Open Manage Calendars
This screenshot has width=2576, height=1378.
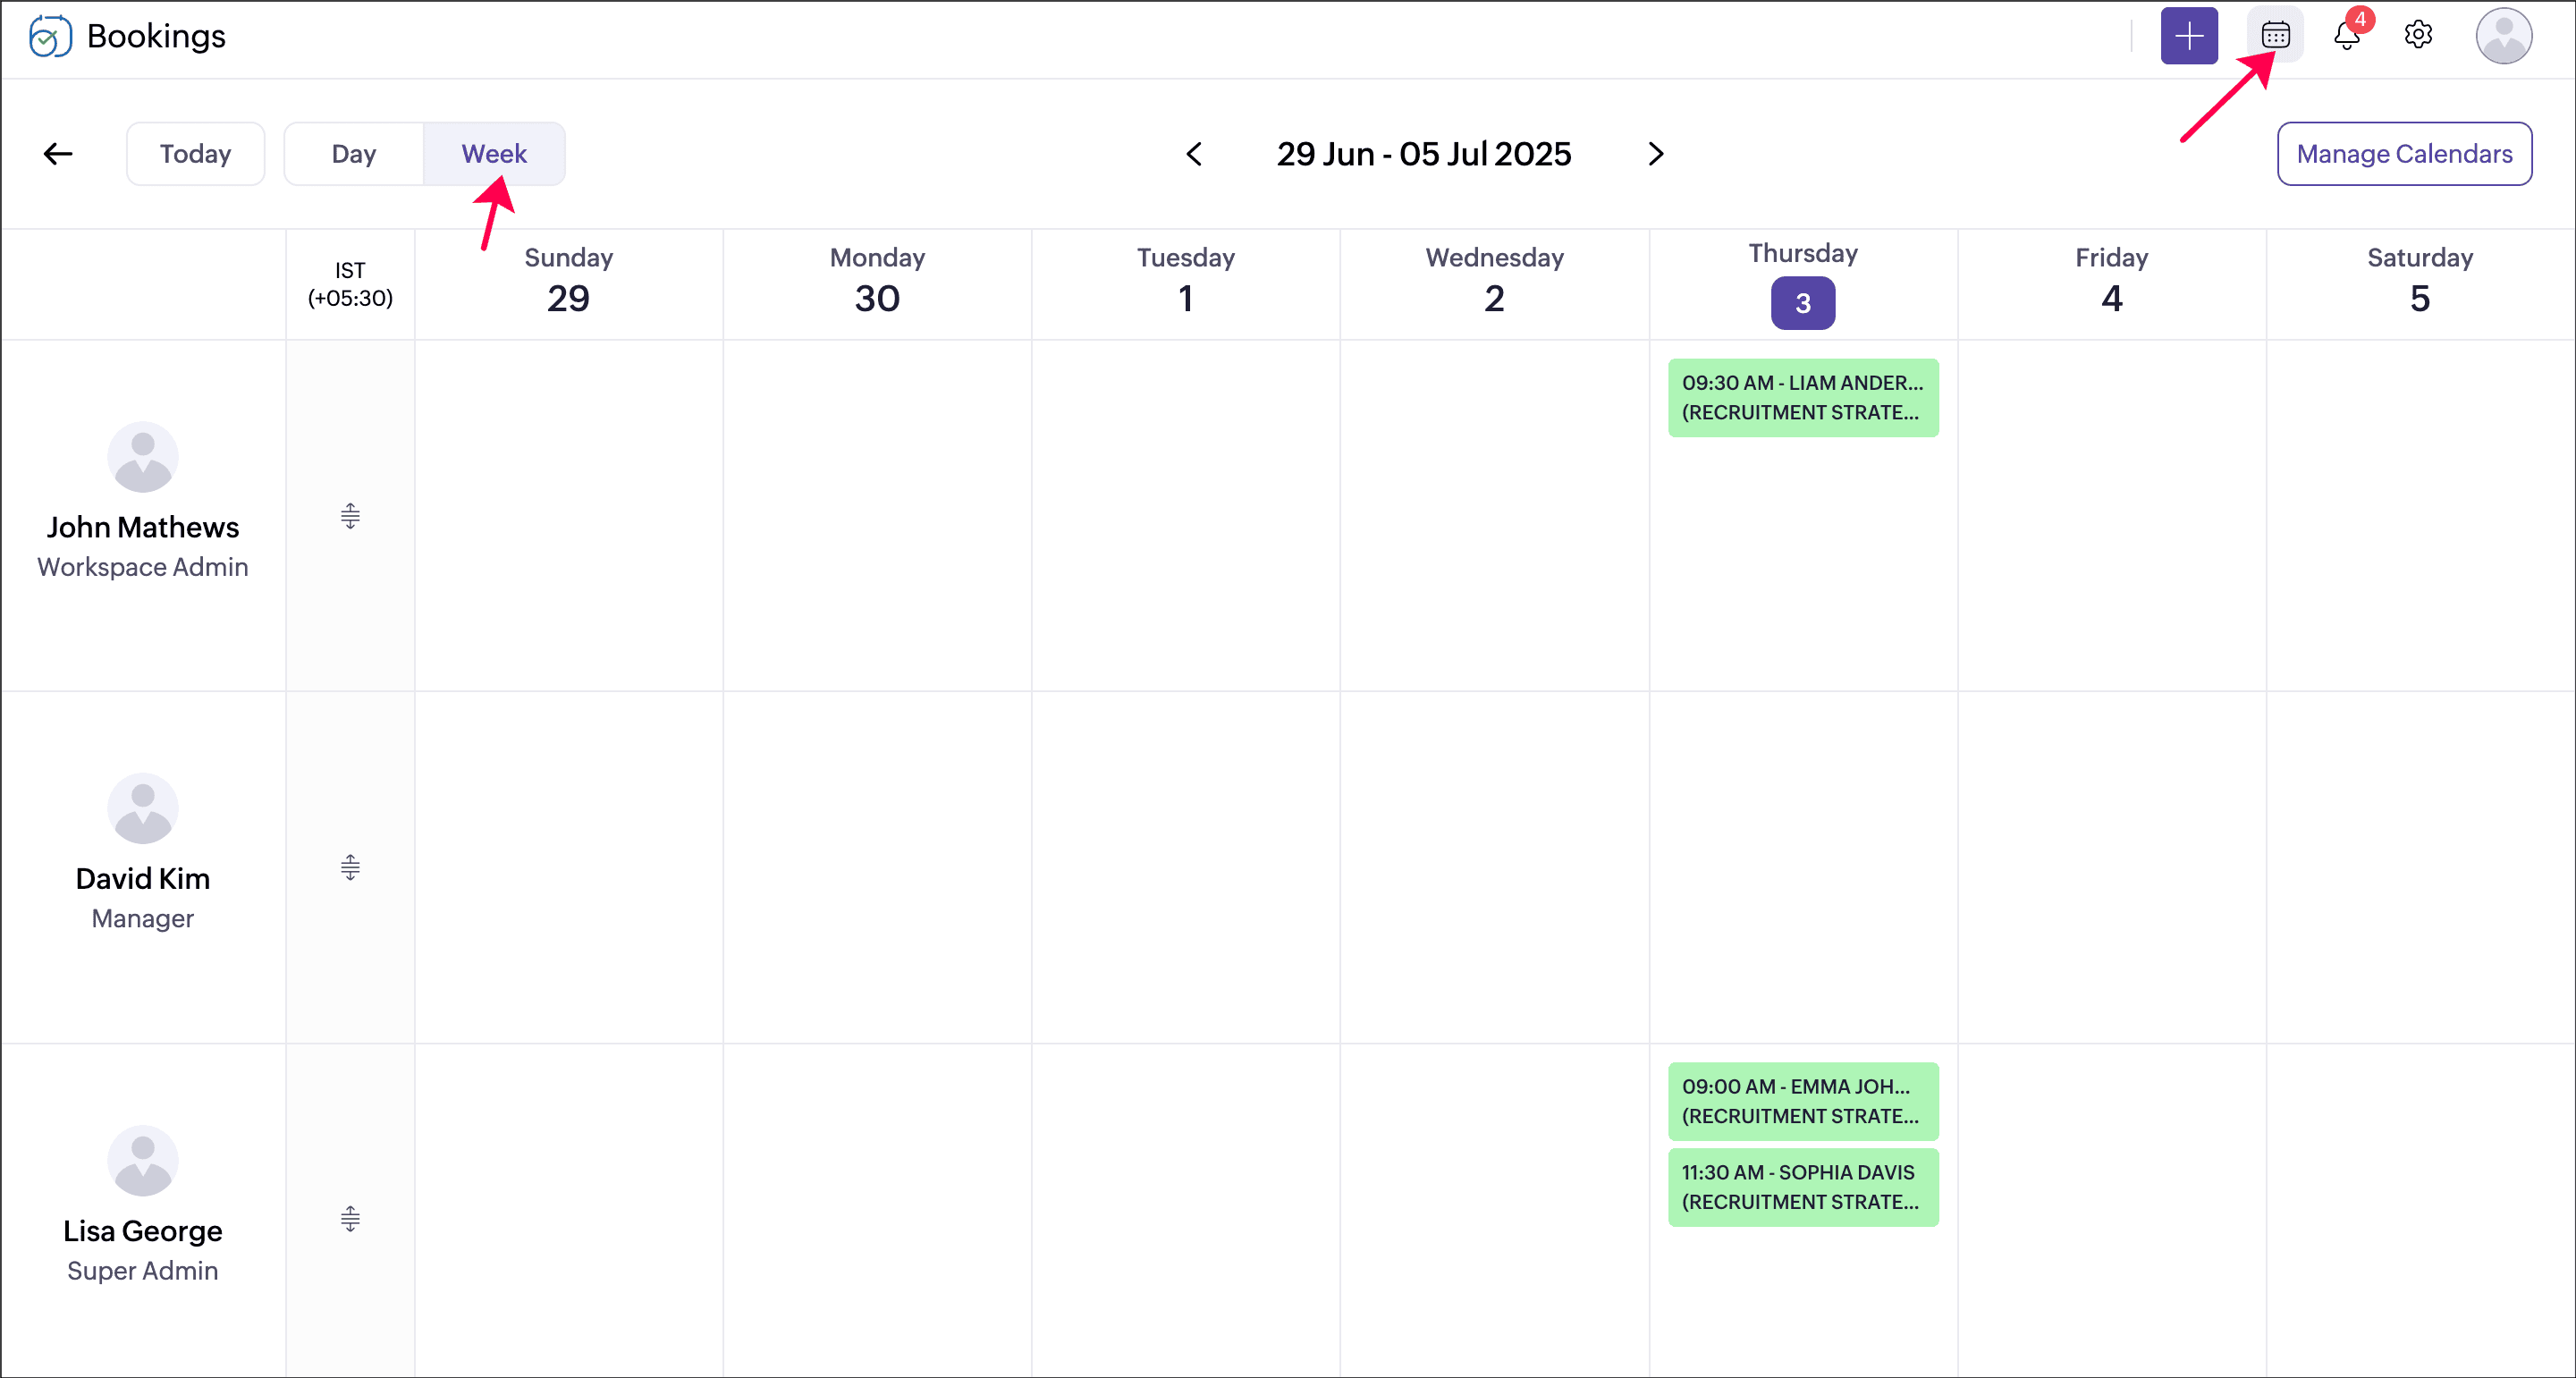2404,154
